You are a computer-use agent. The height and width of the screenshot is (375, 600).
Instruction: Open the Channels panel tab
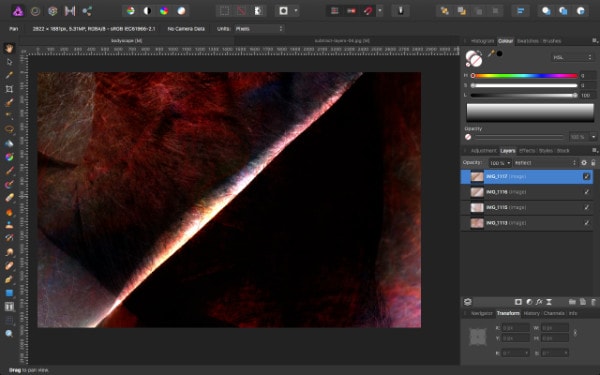pos(554,313)
